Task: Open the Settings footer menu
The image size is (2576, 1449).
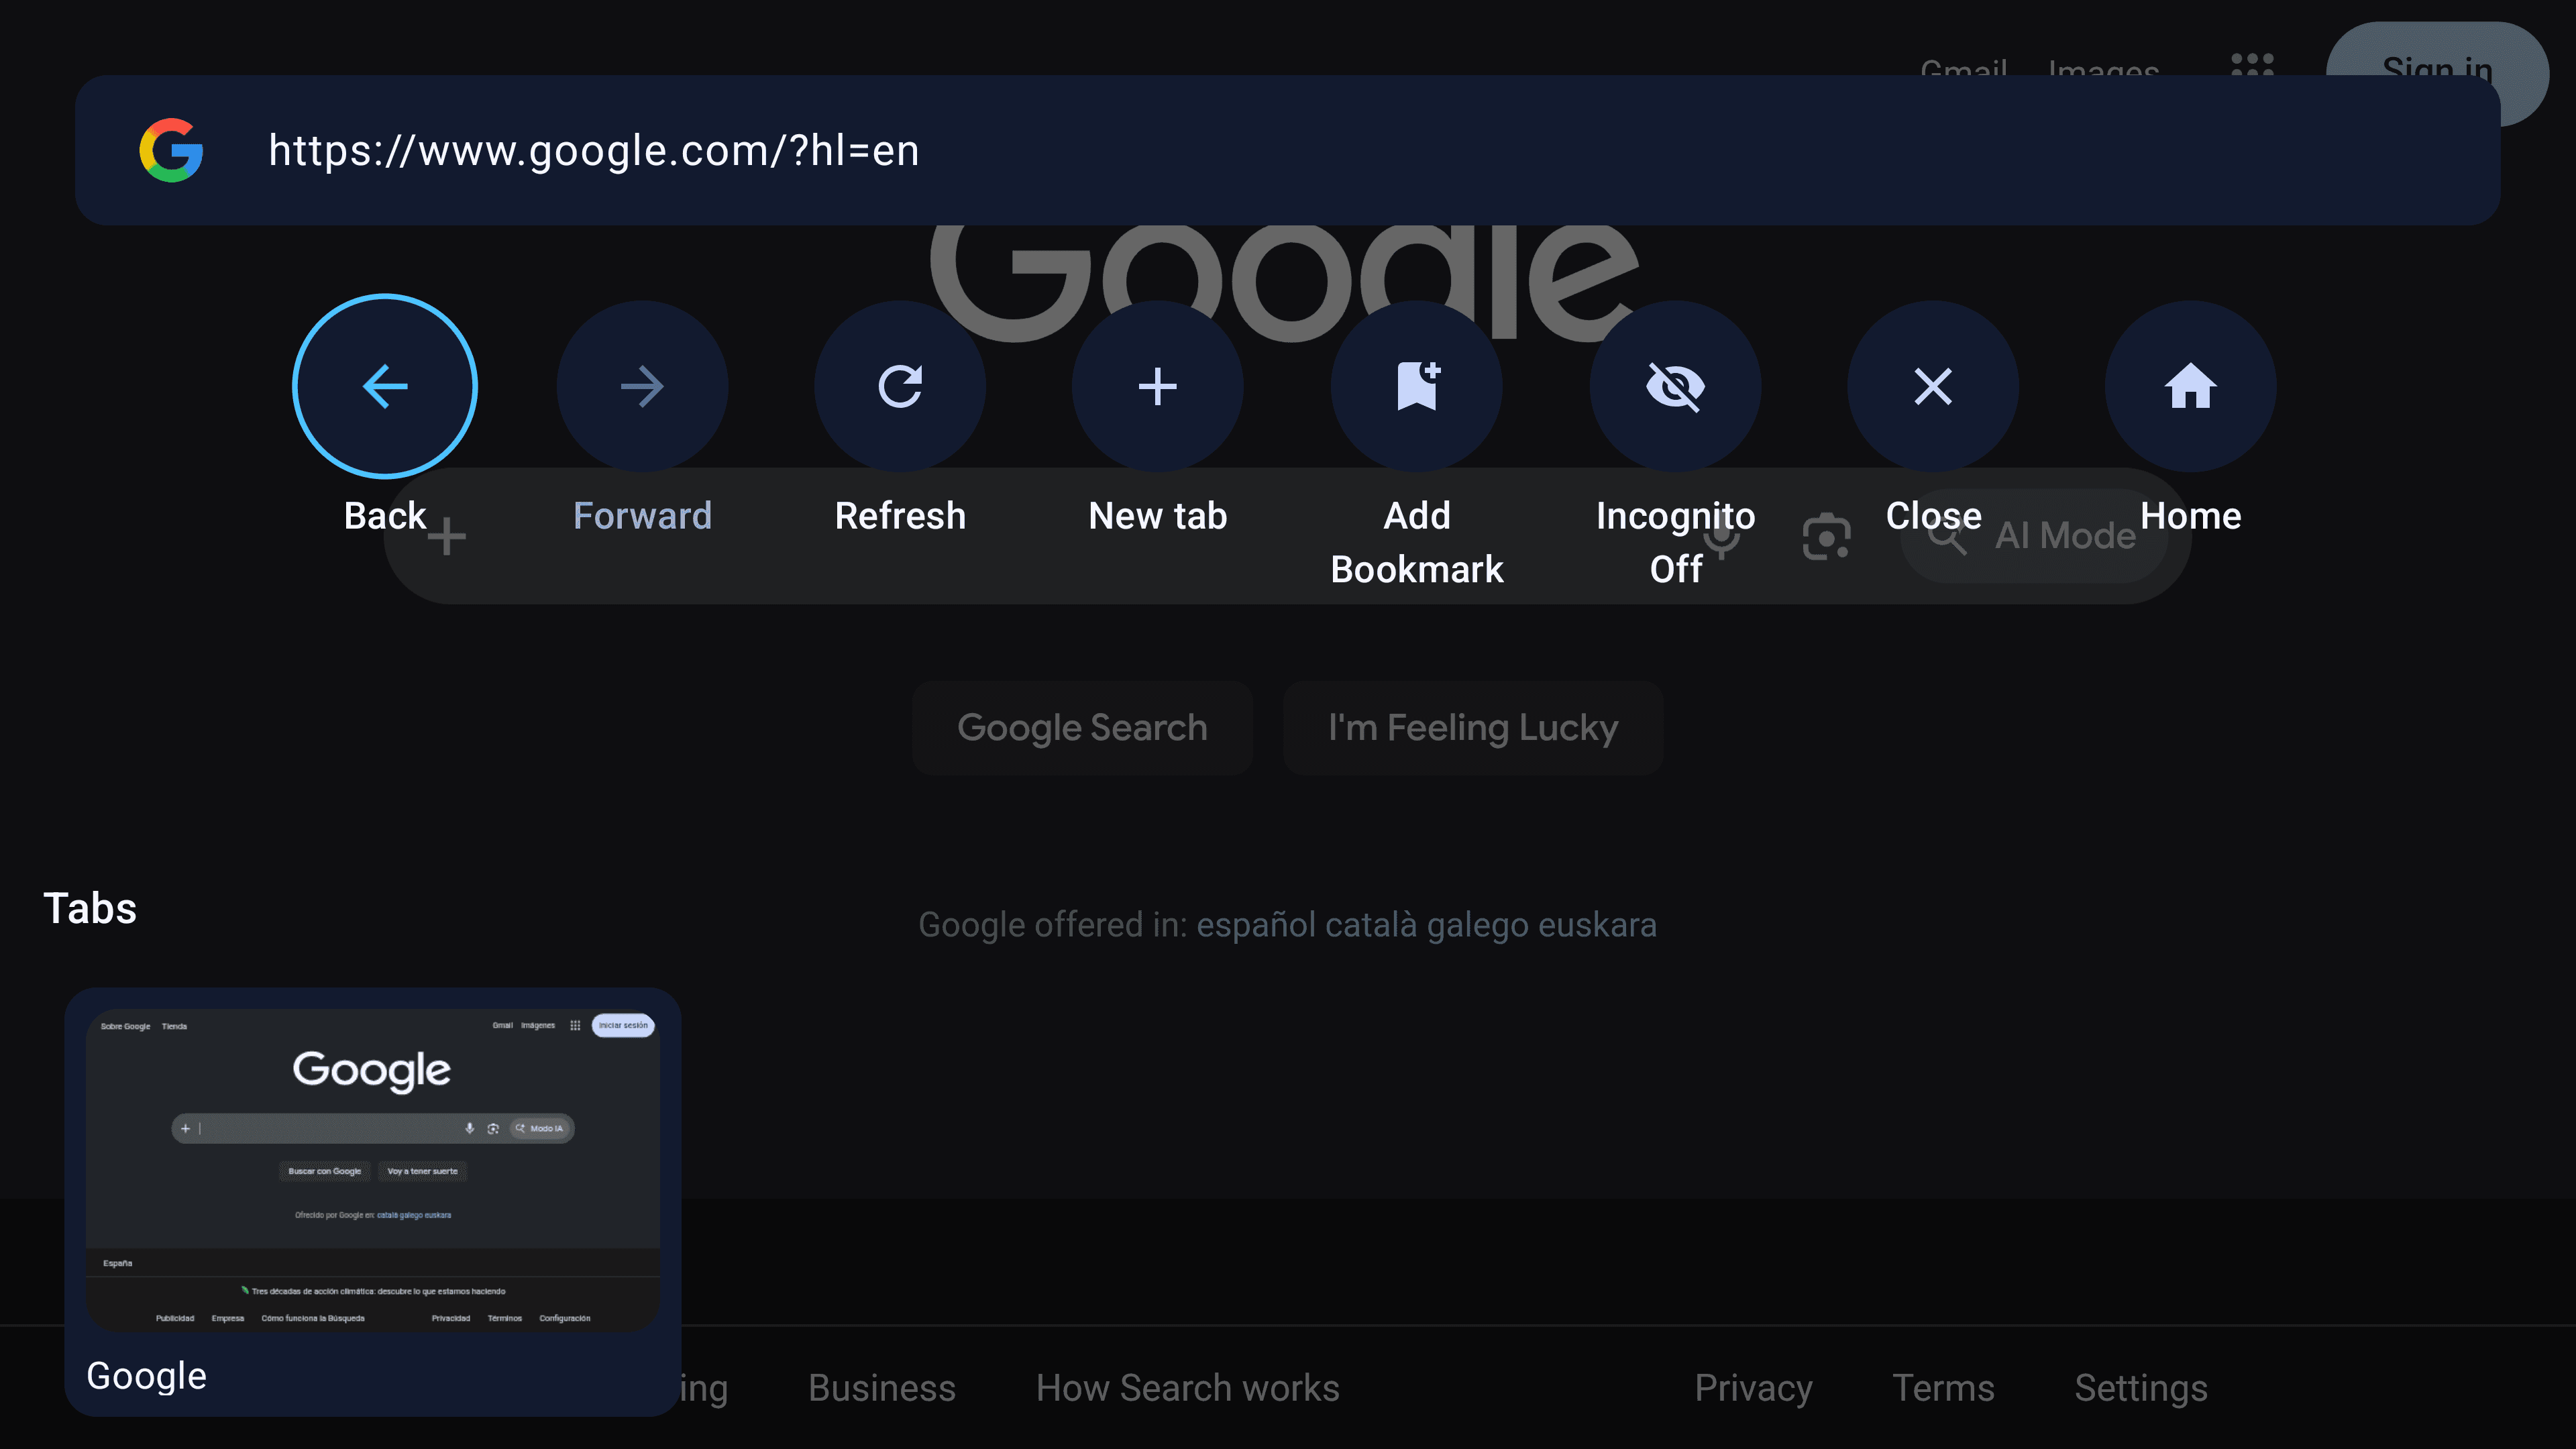Action: click(x=2141, y=1388)
